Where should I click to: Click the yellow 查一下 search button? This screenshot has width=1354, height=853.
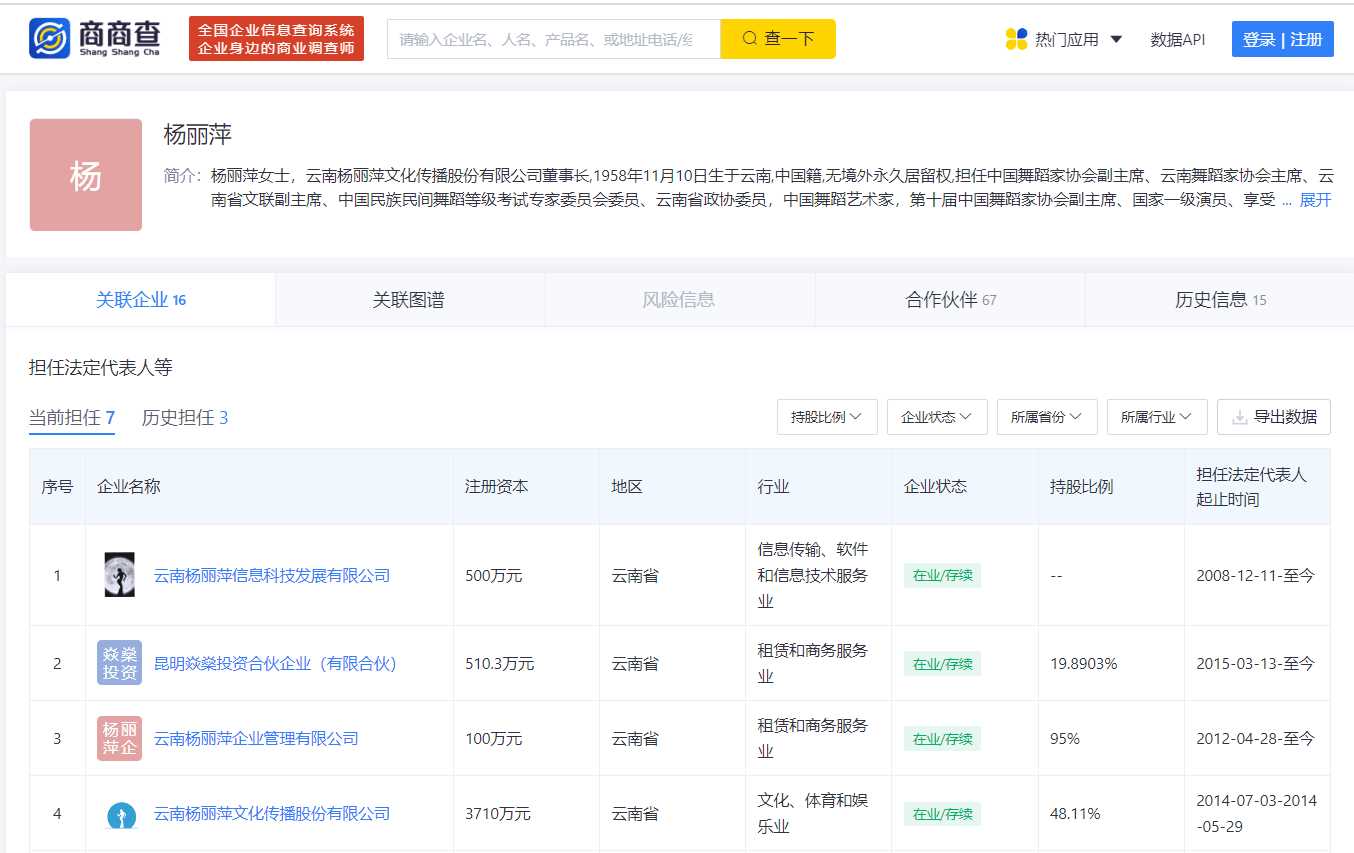(x=778, y=39)
